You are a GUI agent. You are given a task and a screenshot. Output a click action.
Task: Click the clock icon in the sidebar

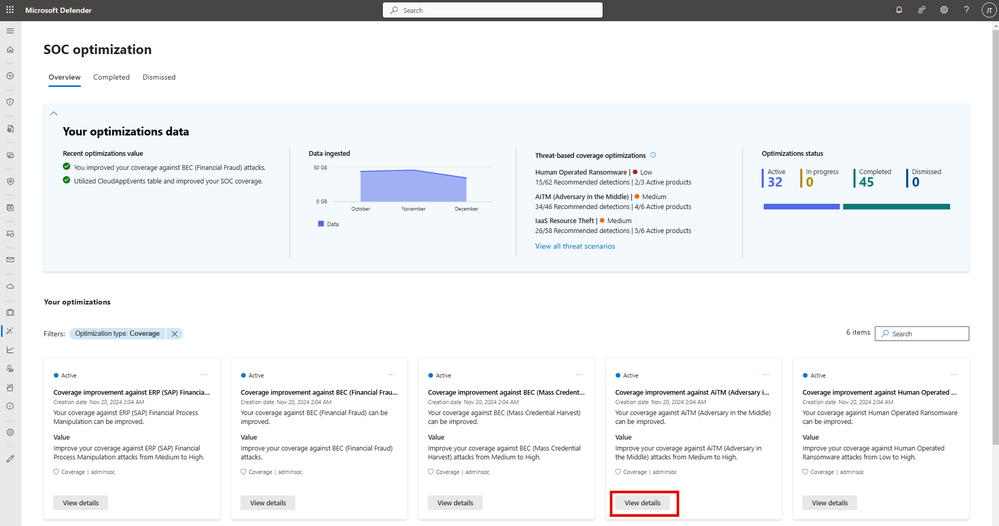coord(10,76)
